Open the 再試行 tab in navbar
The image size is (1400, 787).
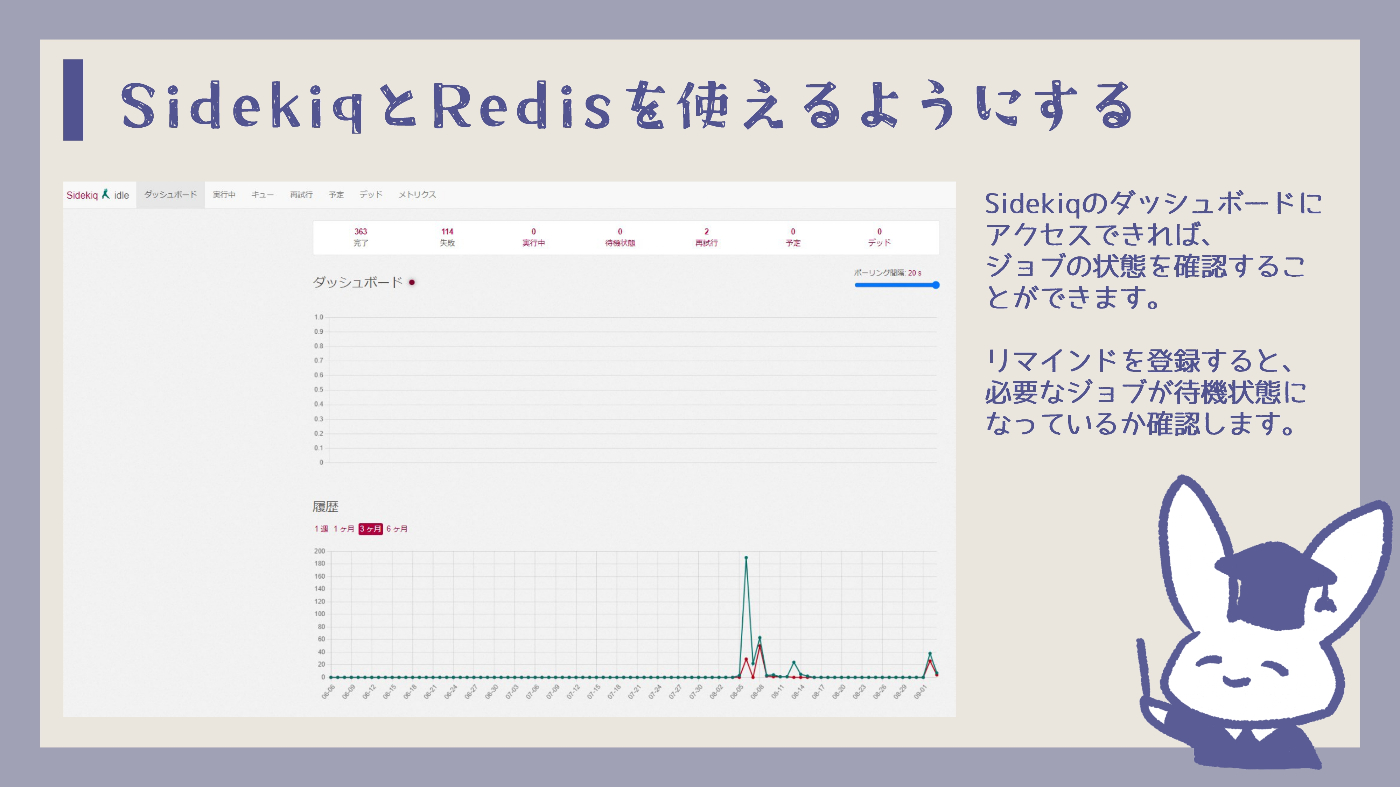(301, 195)
